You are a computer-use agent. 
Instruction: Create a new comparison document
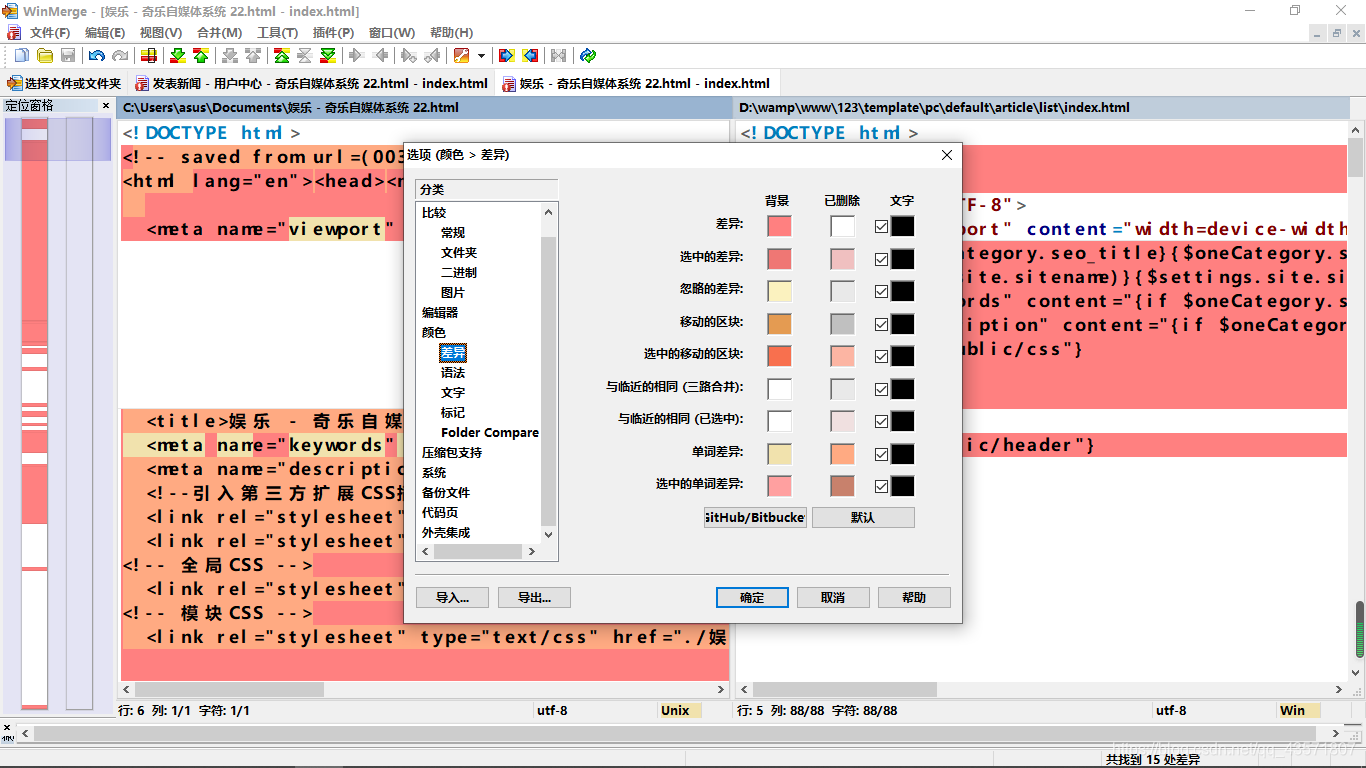[x=21, y=56]
